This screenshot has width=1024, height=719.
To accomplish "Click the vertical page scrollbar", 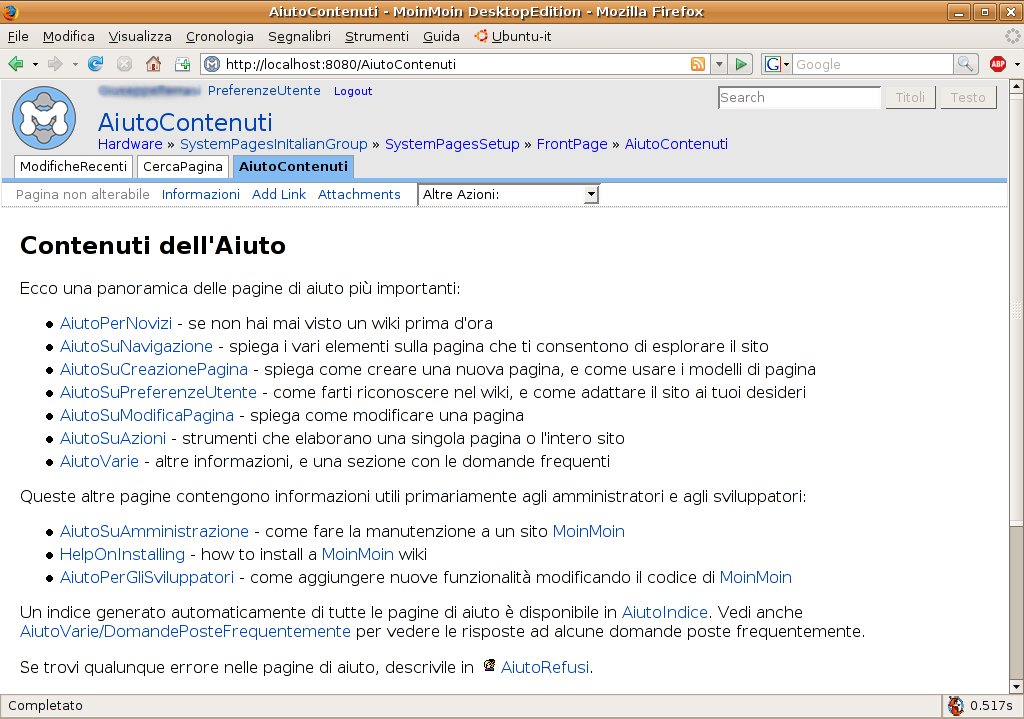I will (x=1016, y=400).
